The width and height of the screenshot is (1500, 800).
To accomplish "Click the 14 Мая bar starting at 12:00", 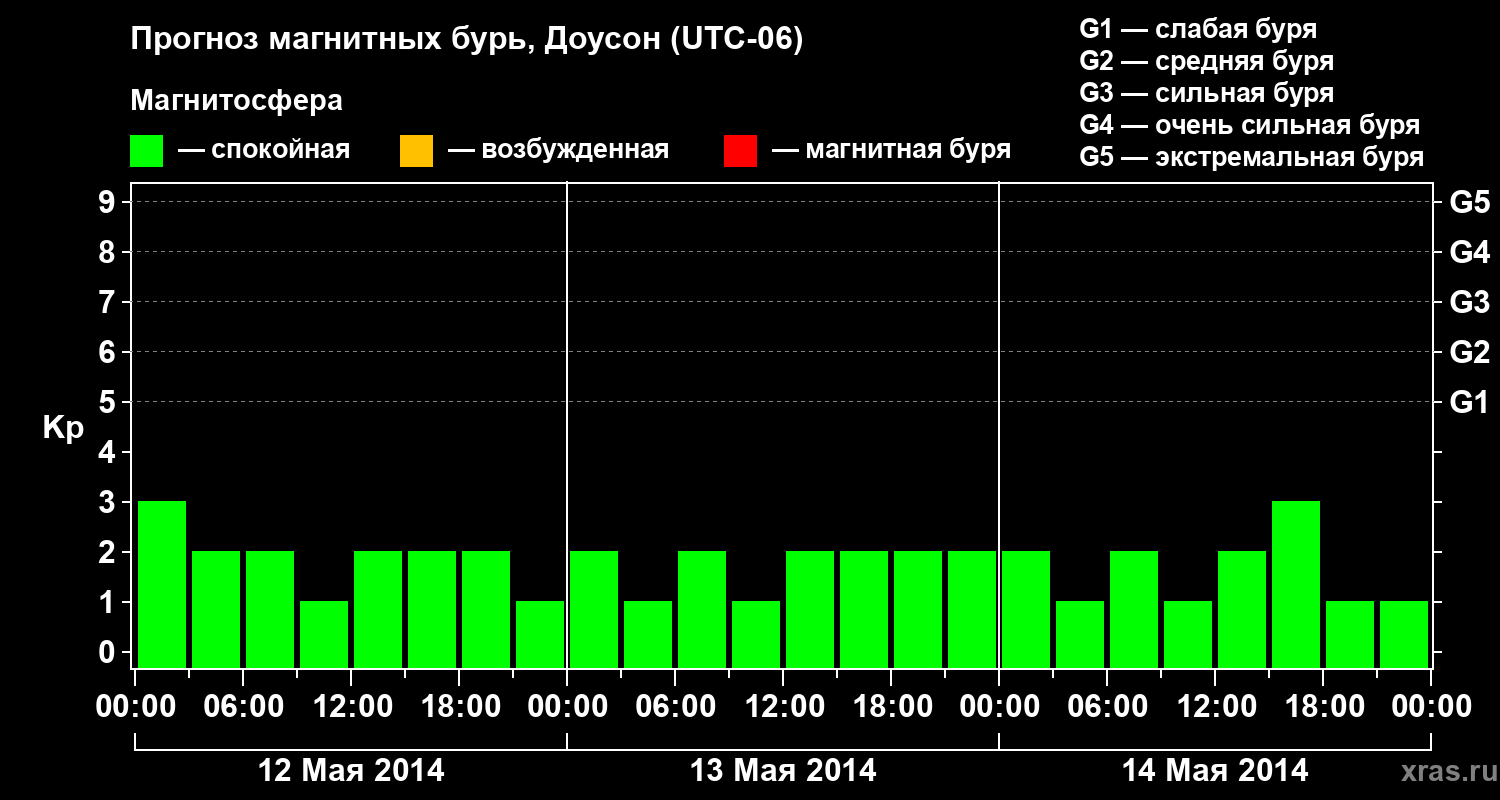I will (x=1242, y=609).
